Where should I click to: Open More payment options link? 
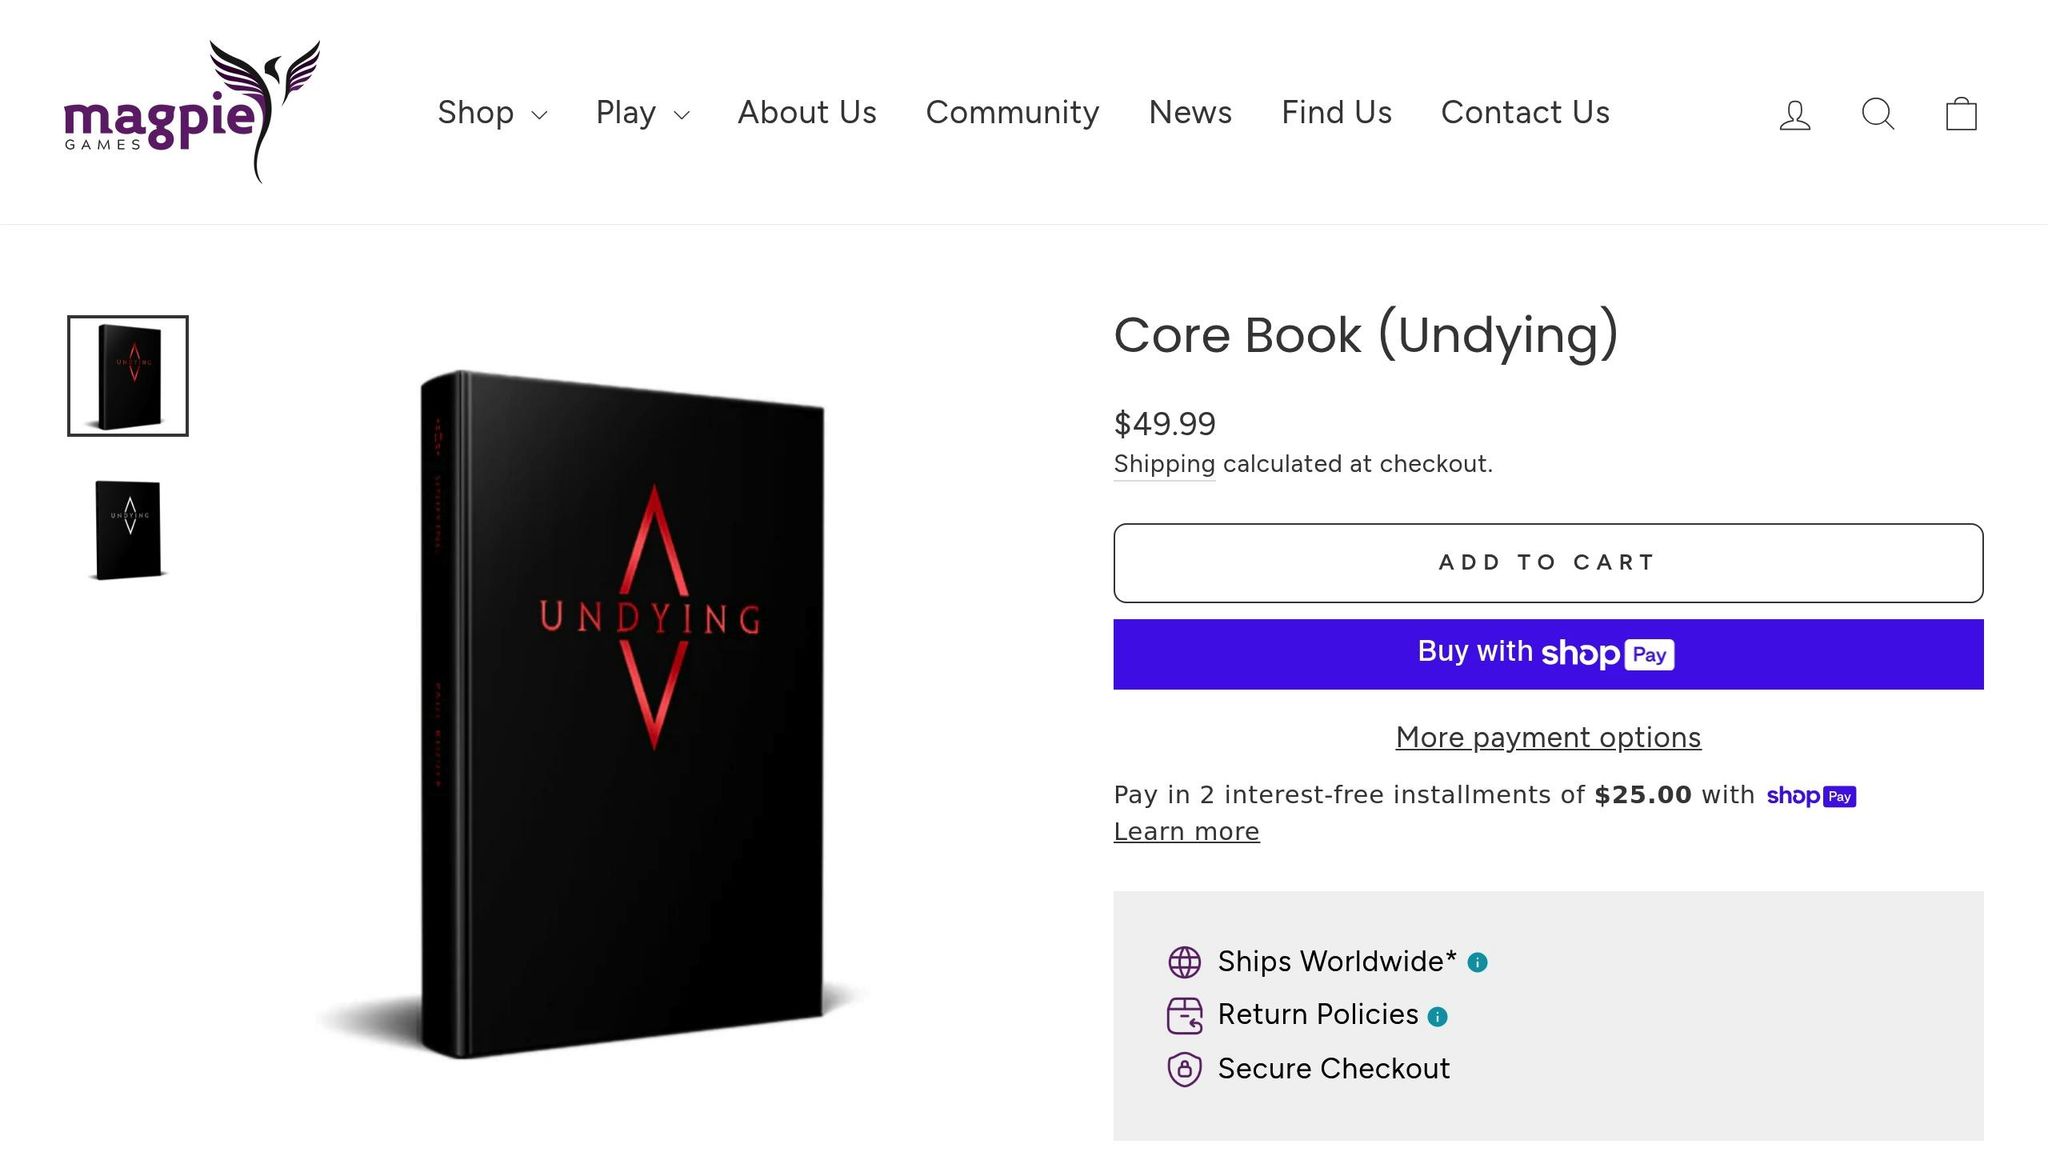click(x=1548, y=738)
